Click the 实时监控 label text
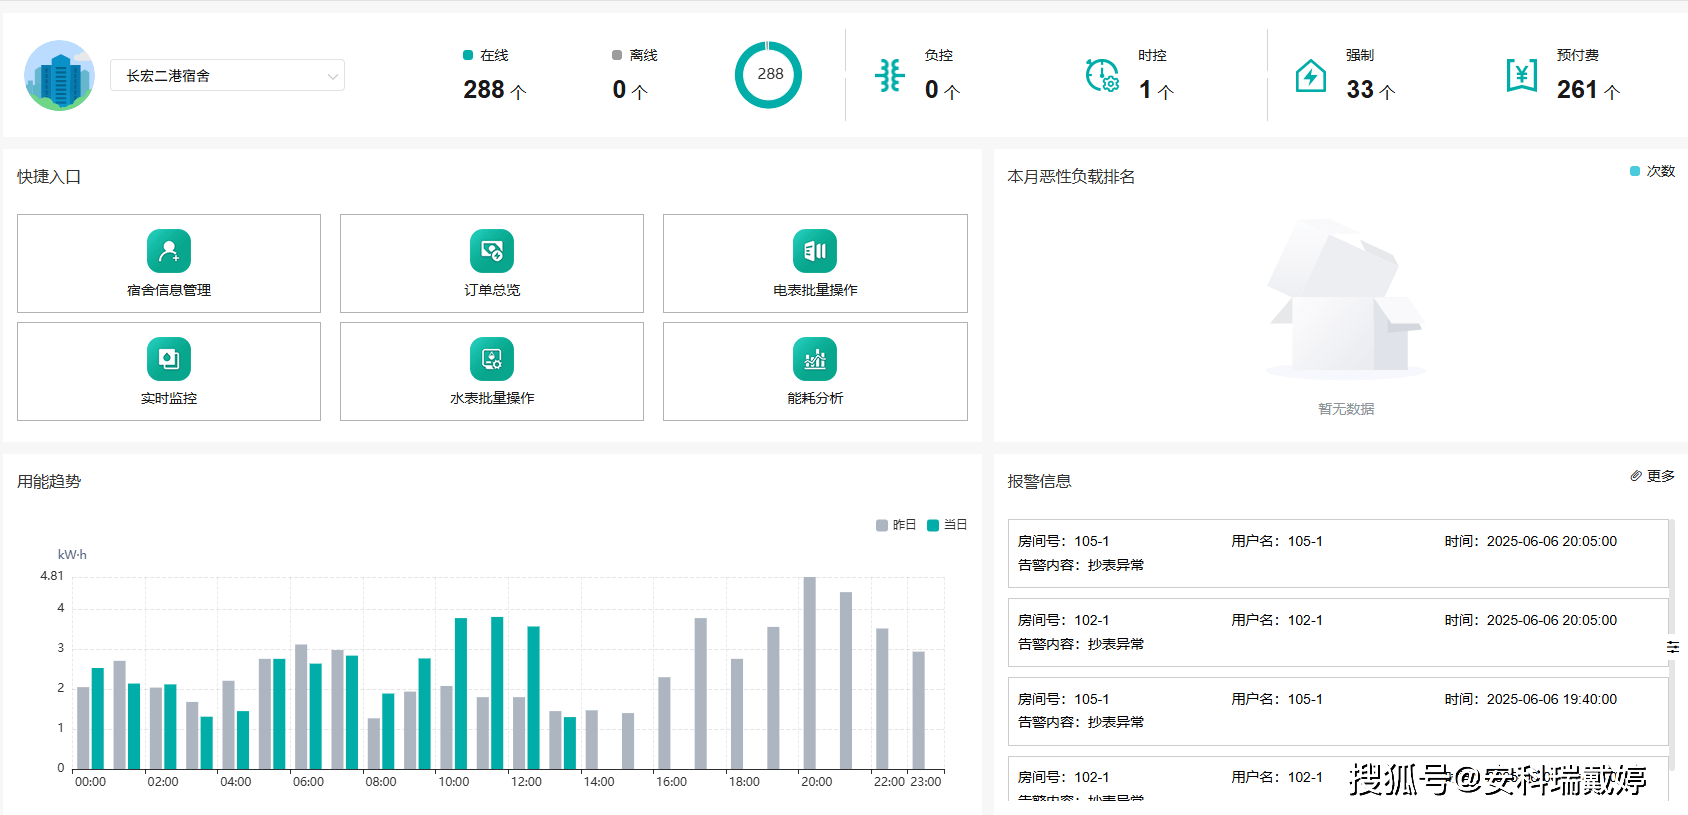Screen dimensions: 1688x815 [x=169, y=398]
